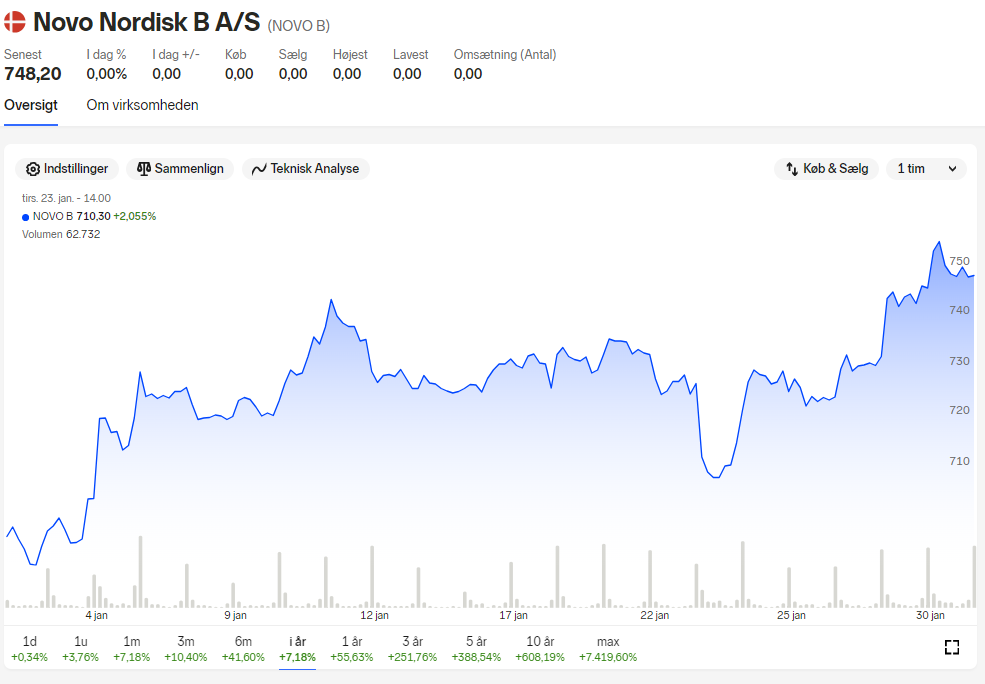Select the 1u time range
Viewport: 985px width, 684px height.
[x=80, y=649]
